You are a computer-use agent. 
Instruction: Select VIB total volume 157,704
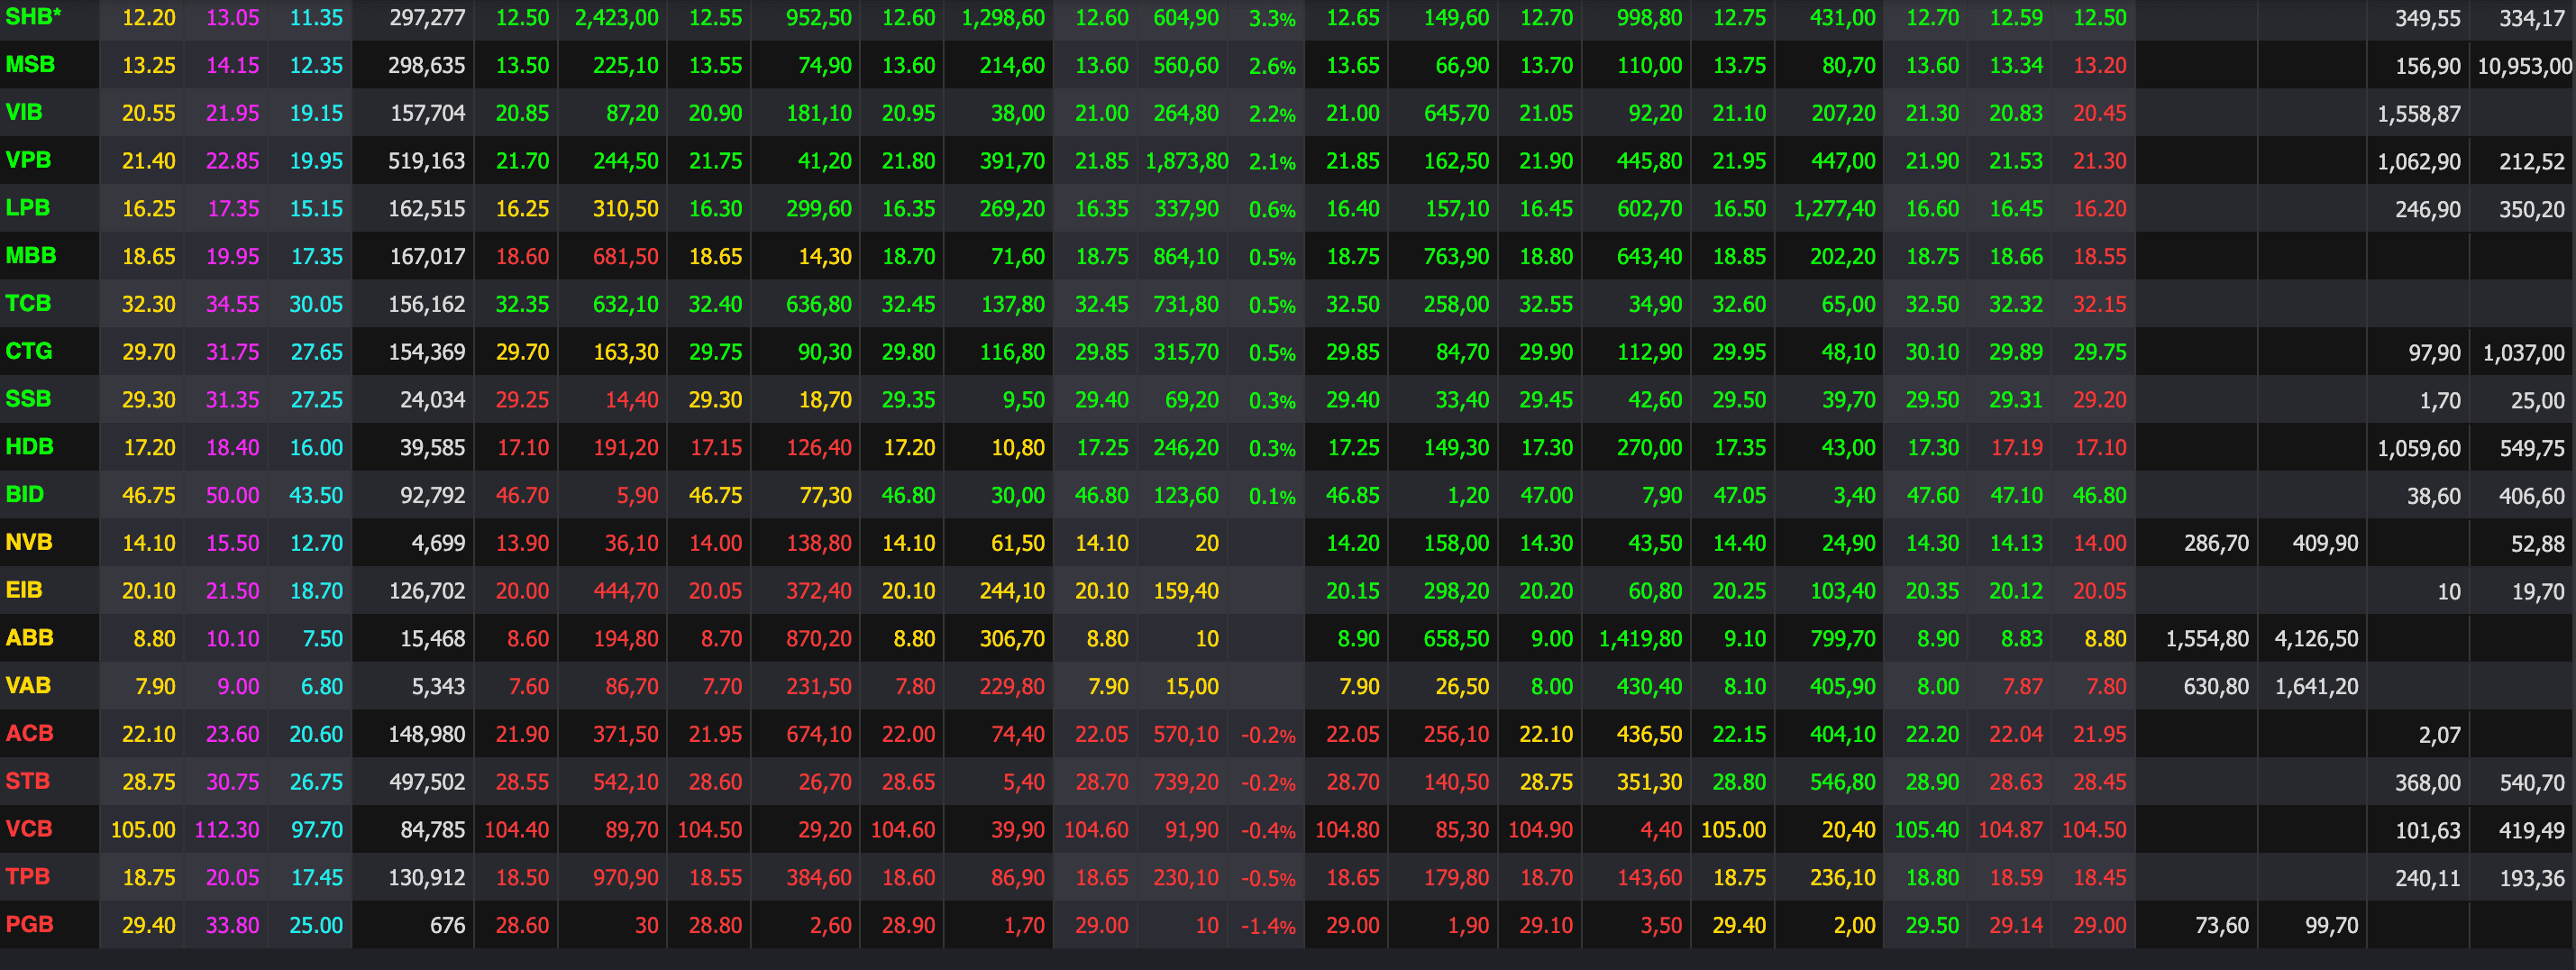click(427, 113)
